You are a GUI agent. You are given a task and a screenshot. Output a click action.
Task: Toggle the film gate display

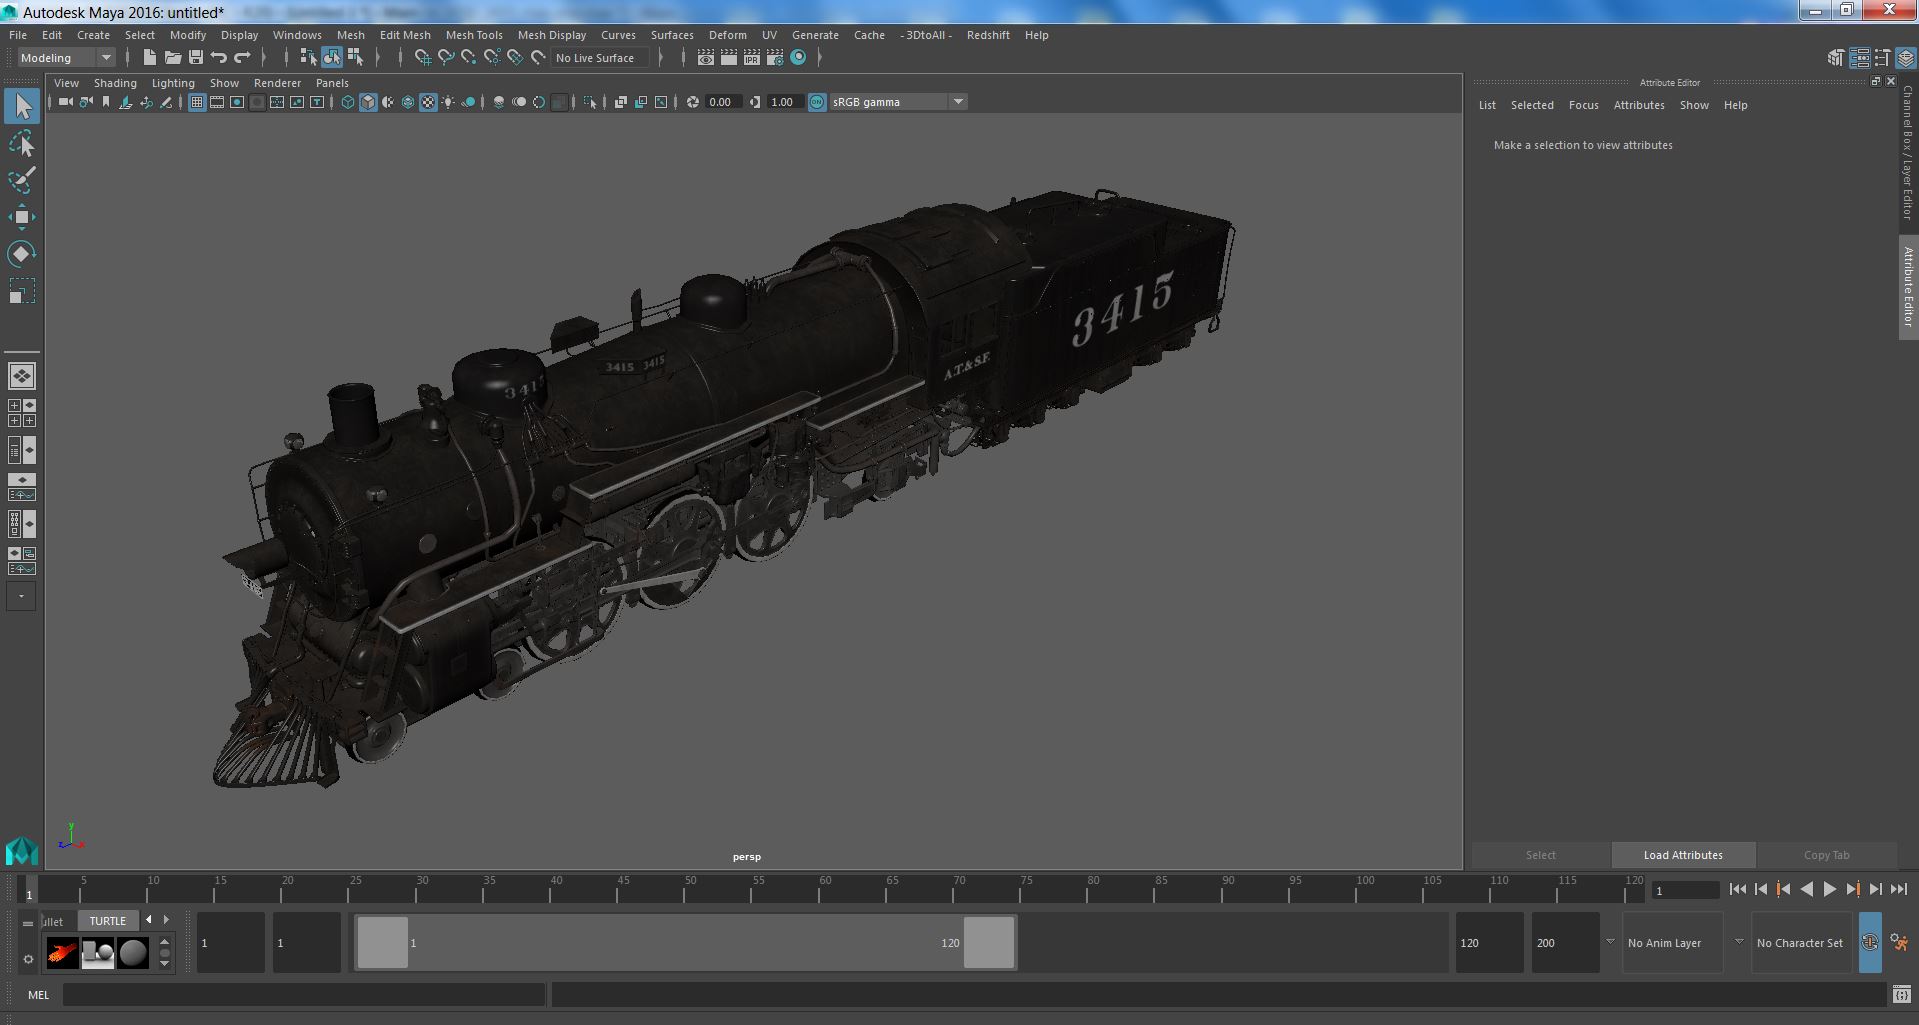pyautogui.click(x=217, y=102)
